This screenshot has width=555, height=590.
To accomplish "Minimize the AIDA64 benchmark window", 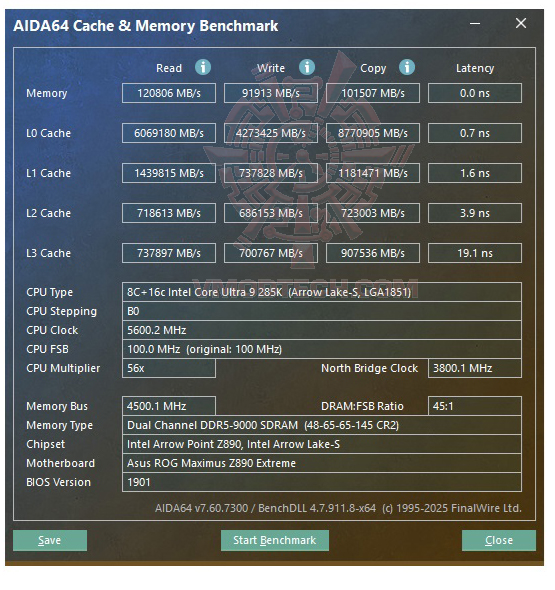I will click(x=475, y=23).
